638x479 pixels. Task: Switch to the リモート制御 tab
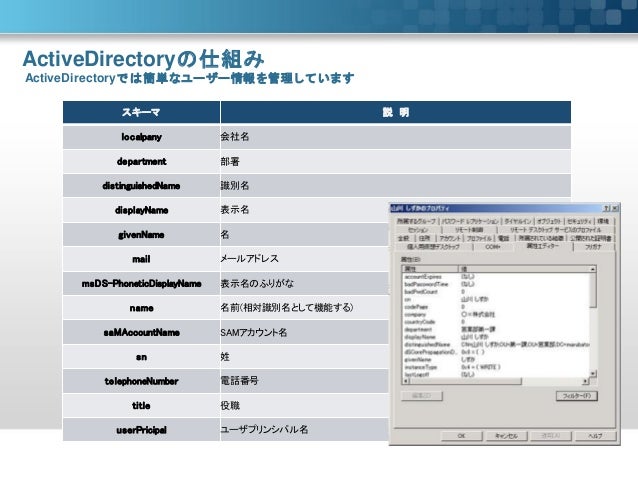pyautogui.click(x=469, y=230)
